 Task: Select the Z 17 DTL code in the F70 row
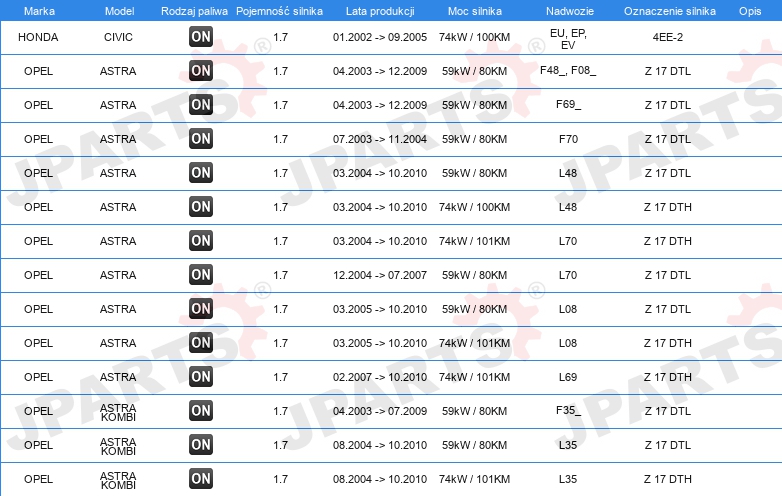668,139
